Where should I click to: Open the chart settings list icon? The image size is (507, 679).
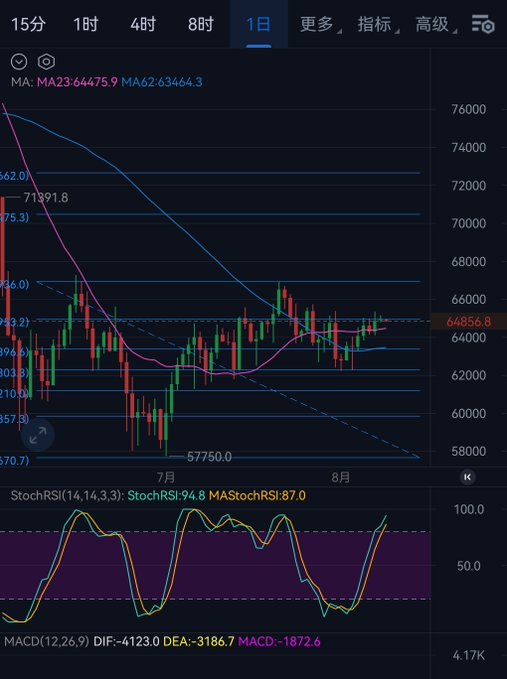[x=483, y=24]
